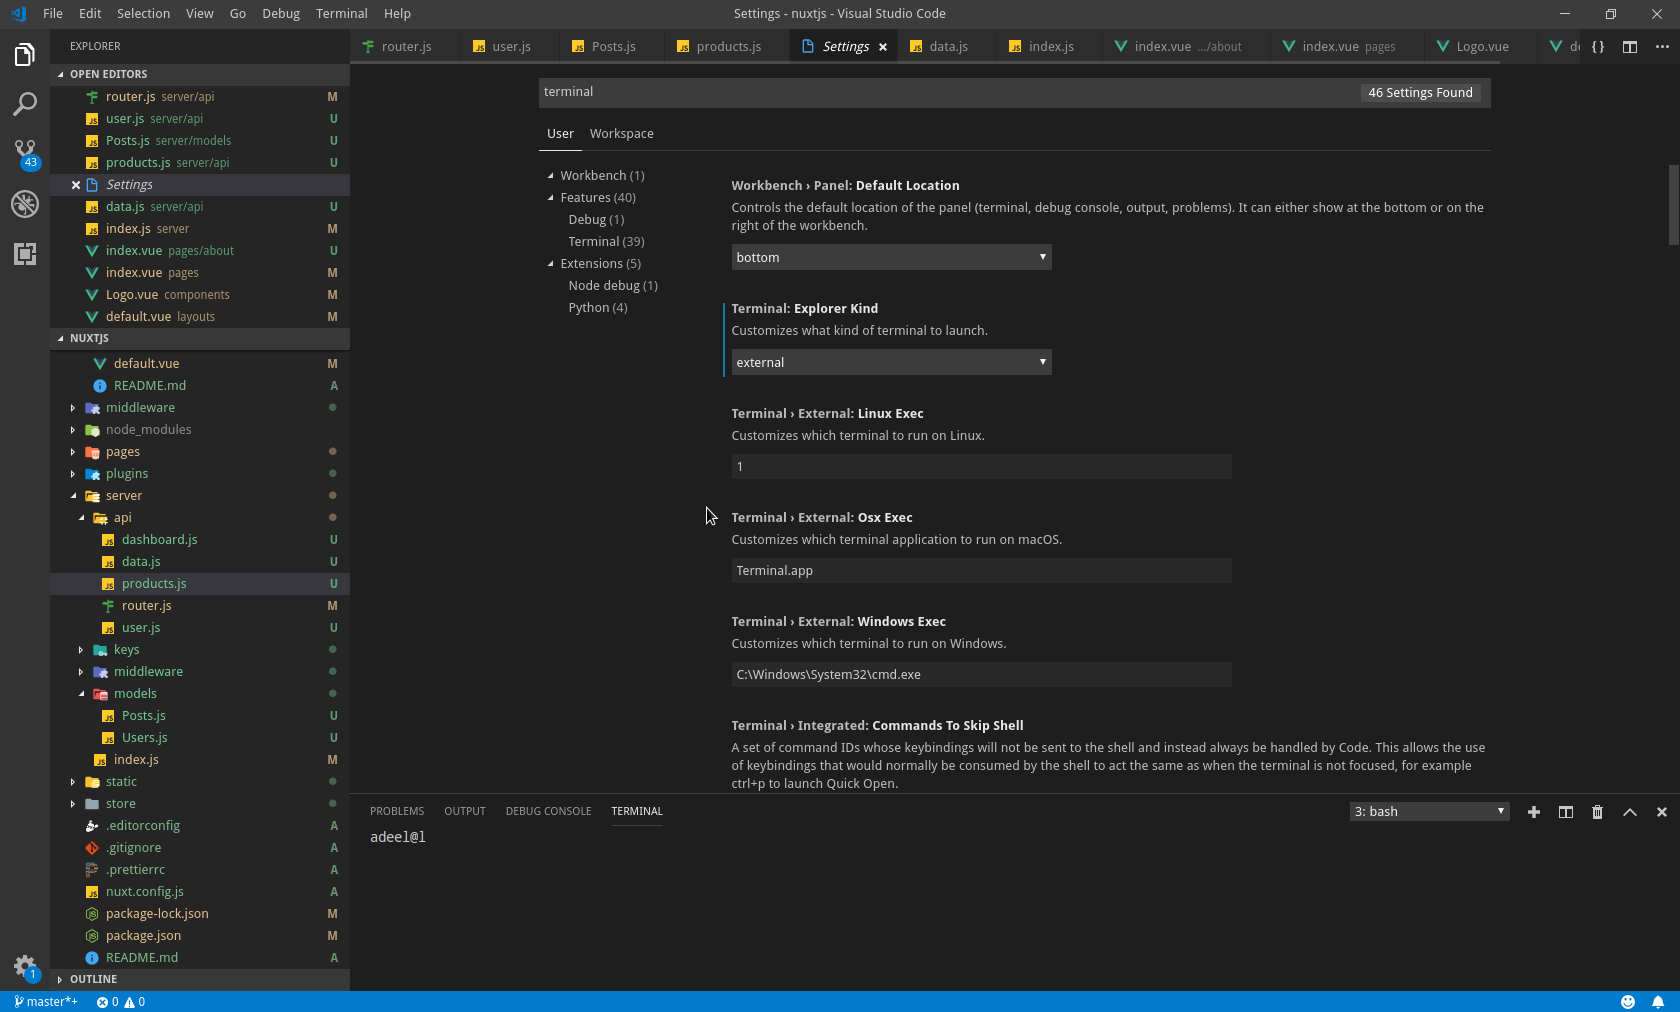
Task: Open the Debug view in activity bar
Action: click(25, 204)
